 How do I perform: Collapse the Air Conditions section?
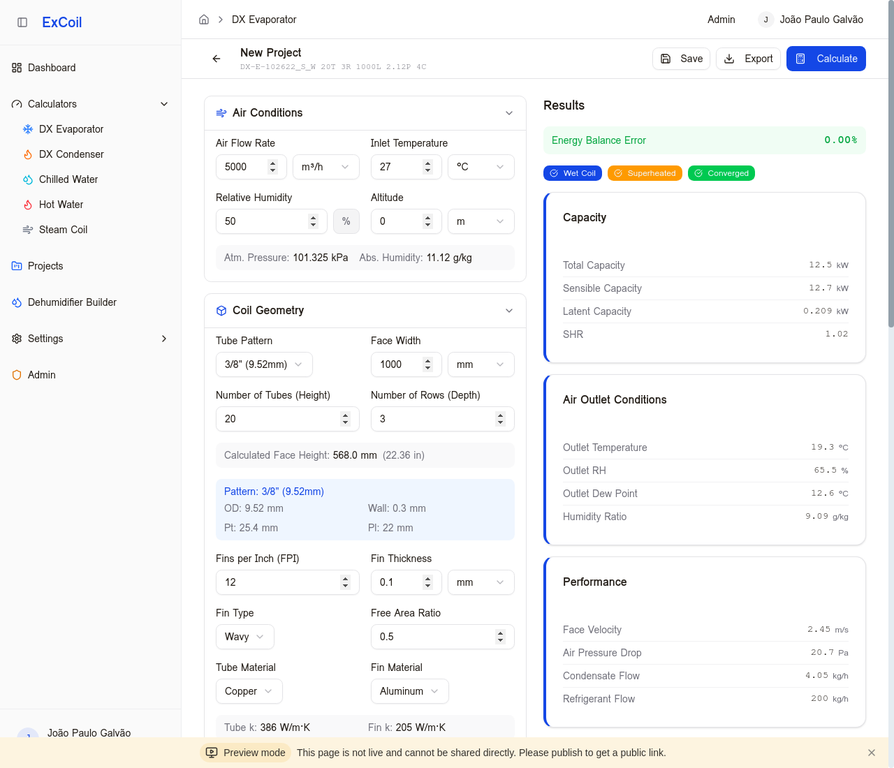coord(509,113)
